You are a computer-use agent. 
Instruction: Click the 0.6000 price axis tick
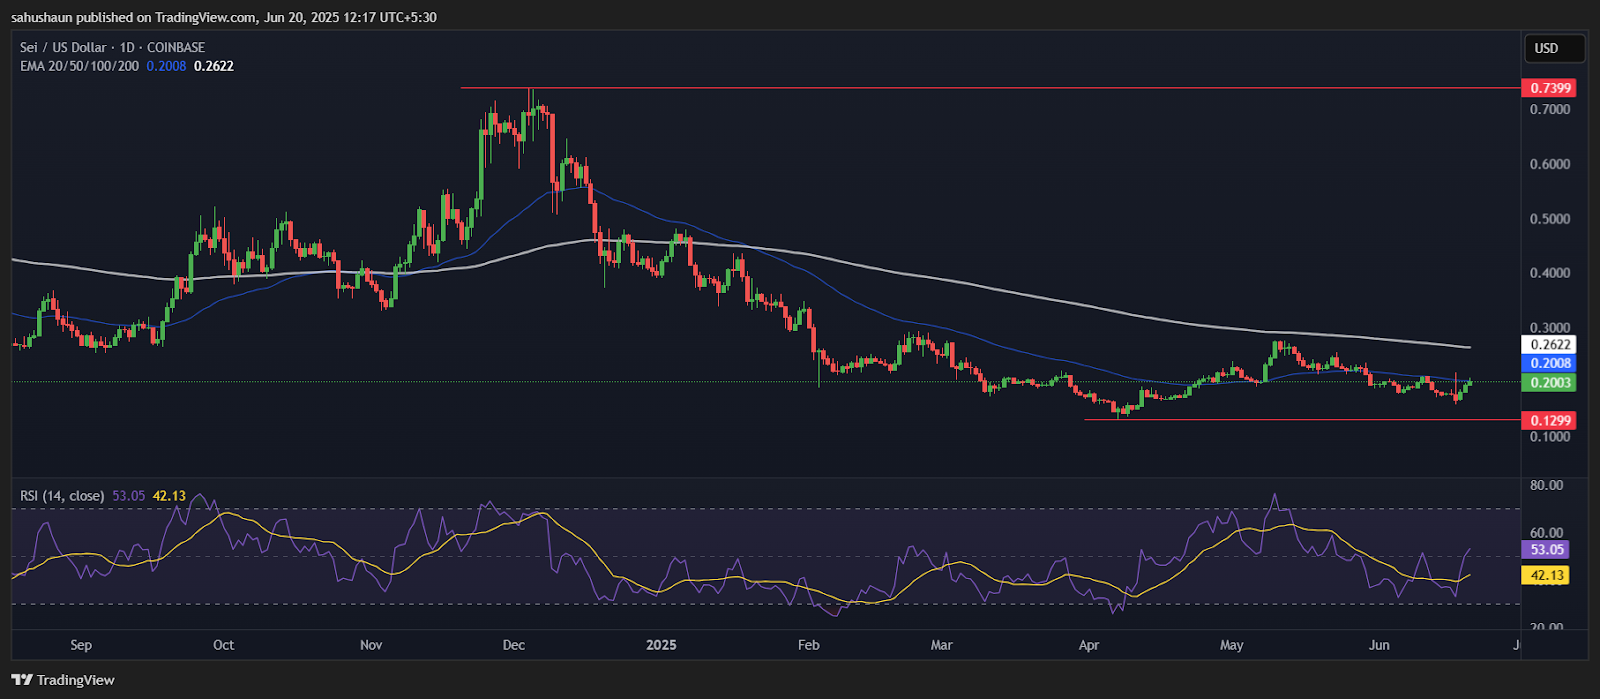[x=1550, y=164]
